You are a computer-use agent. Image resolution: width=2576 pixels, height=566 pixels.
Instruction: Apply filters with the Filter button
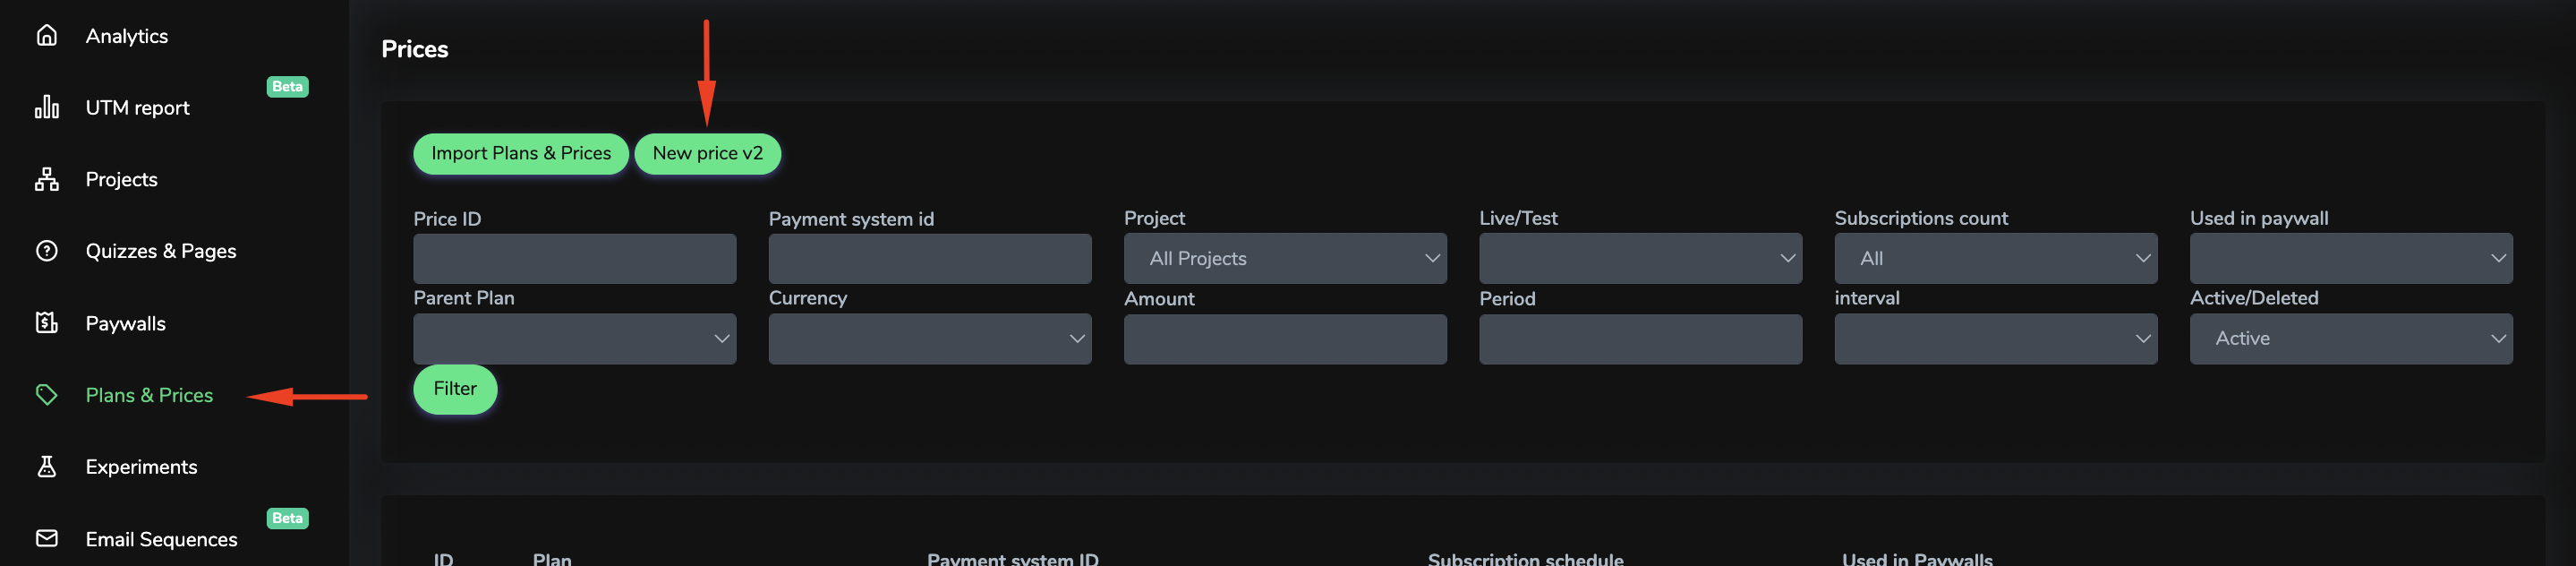click(x=455, y=389)
